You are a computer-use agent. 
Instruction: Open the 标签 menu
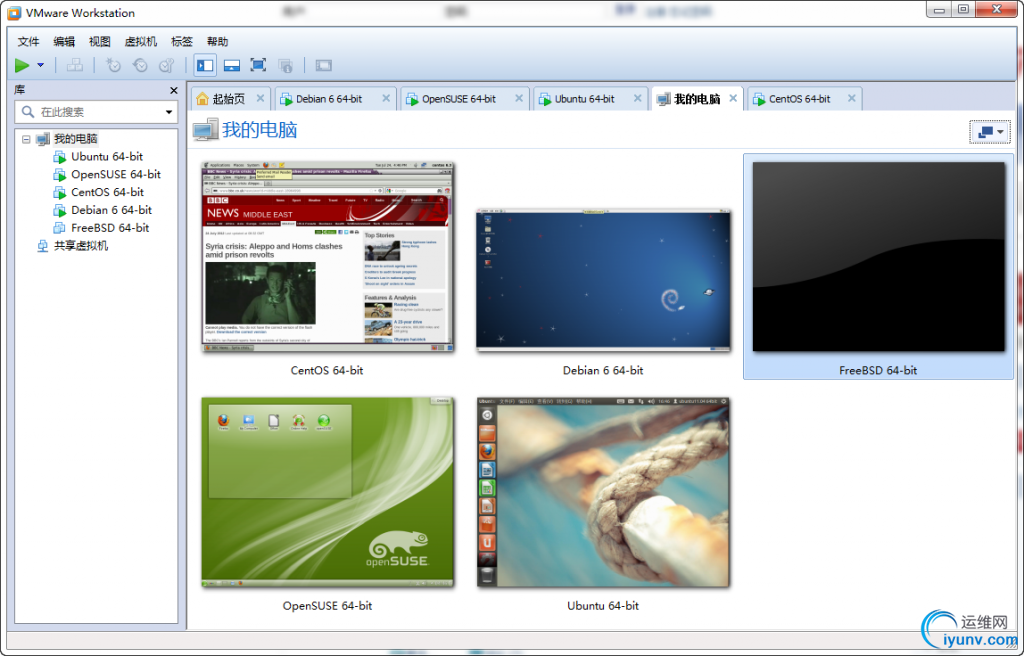[182, 42]
